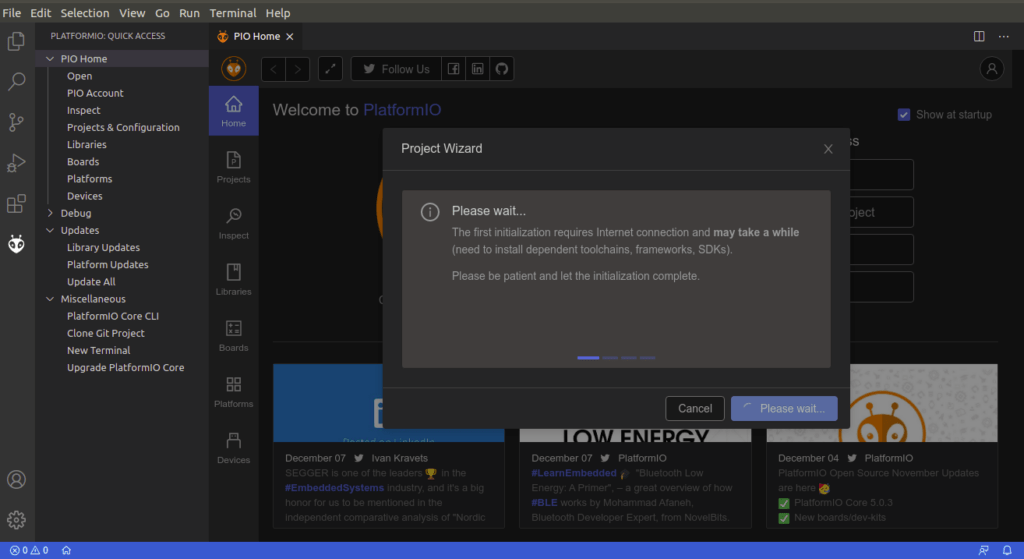Open PlatformIO Facebook page icon
This screenshot has height=559, width=1024.
(x=453, y=69)
